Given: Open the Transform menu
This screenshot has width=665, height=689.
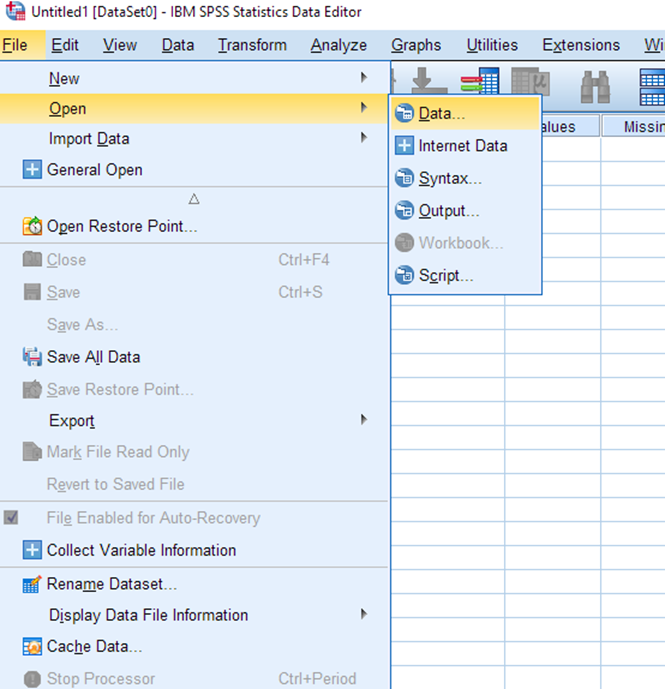Looking at the screenshot, I should [x=253, y=45].
